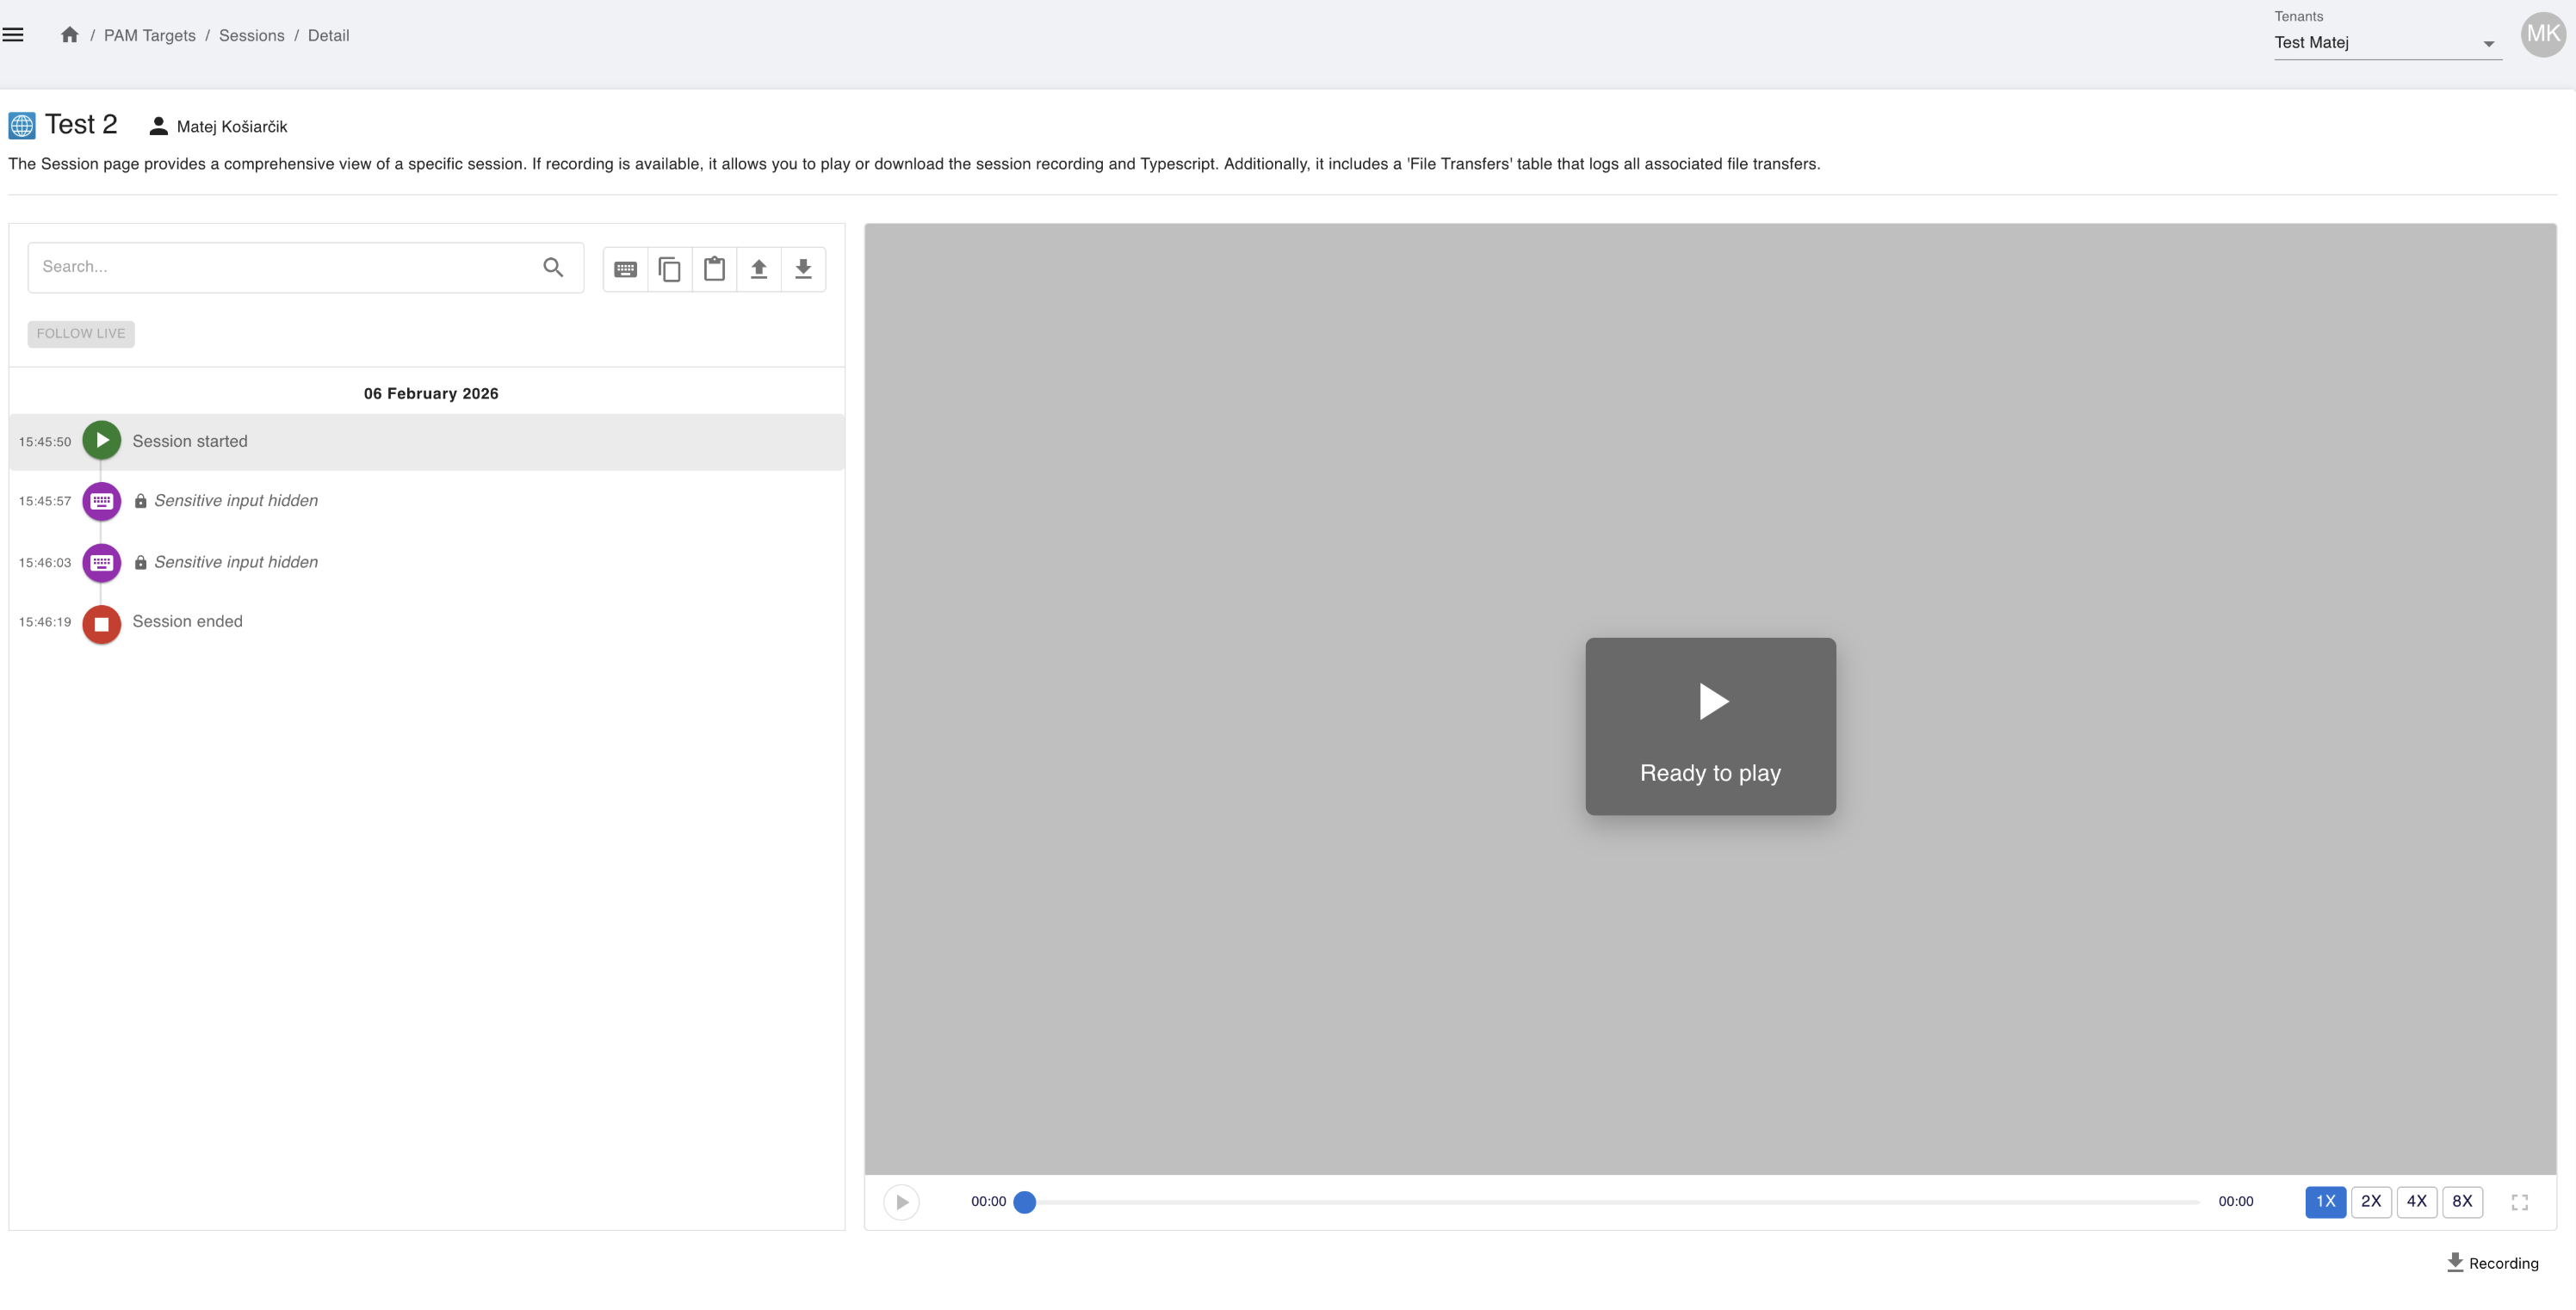Image resolution: width=2576 pixels, height=1310 pixels.
Task: Go to home via house icon
Action: click(69, 35)
